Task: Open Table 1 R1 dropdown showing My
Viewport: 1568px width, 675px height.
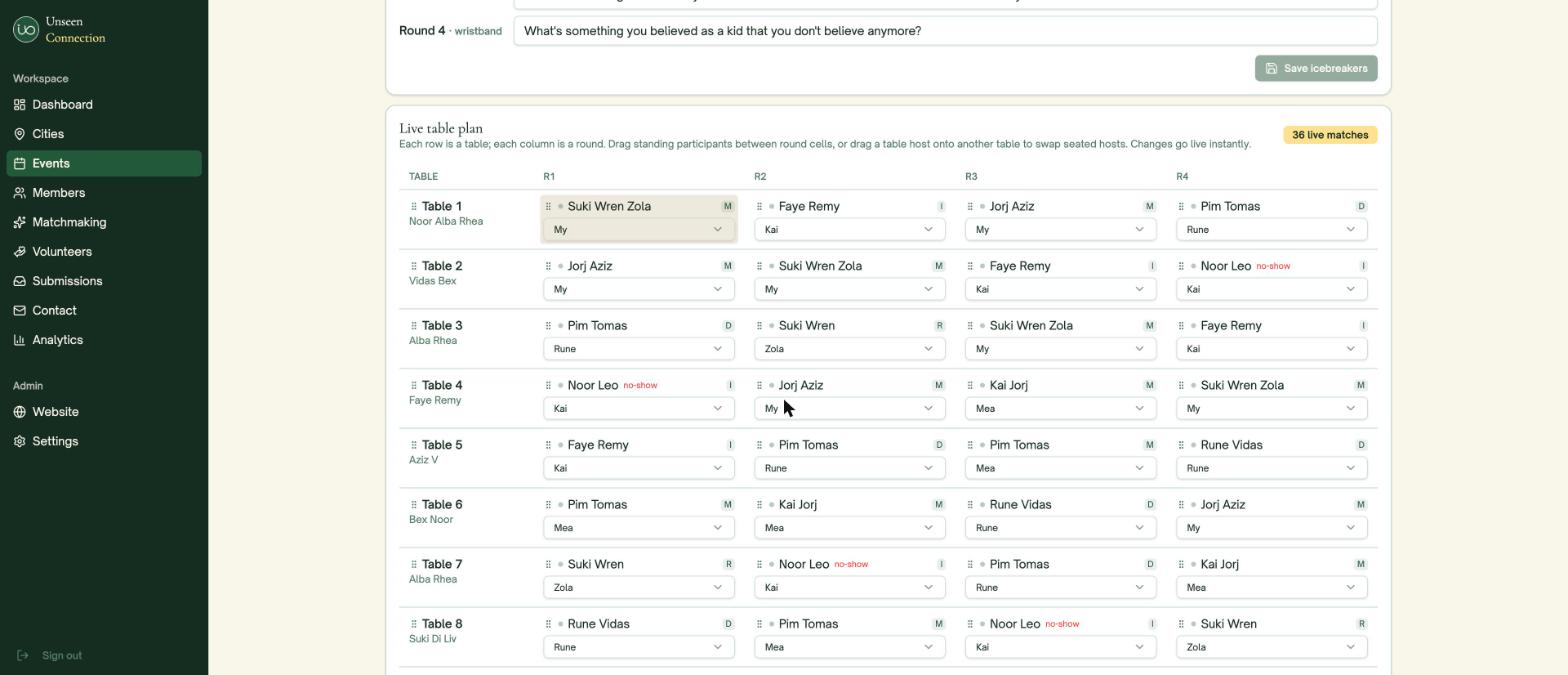Action: pos(639,230)
